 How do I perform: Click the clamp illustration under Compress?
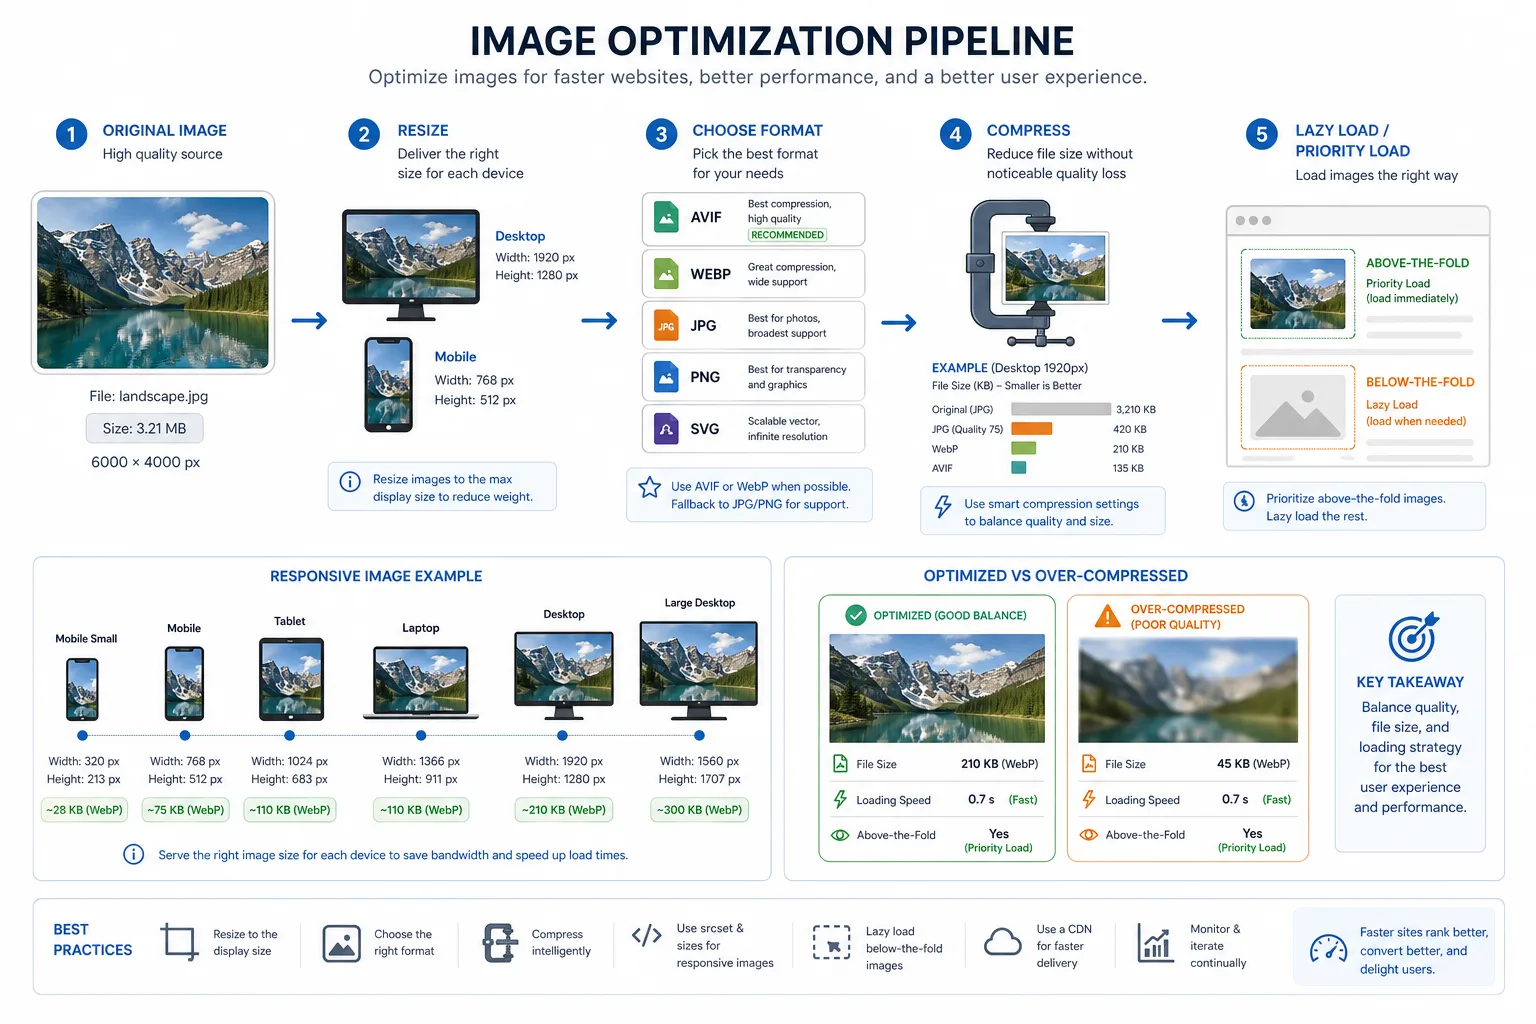1035,272
